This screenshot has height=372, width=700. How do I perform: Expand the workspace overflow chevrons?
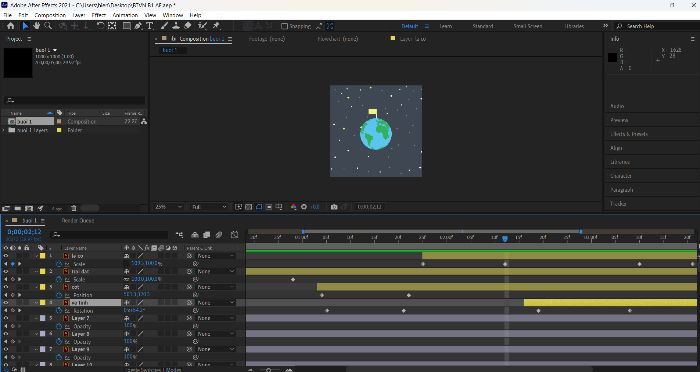605,26
